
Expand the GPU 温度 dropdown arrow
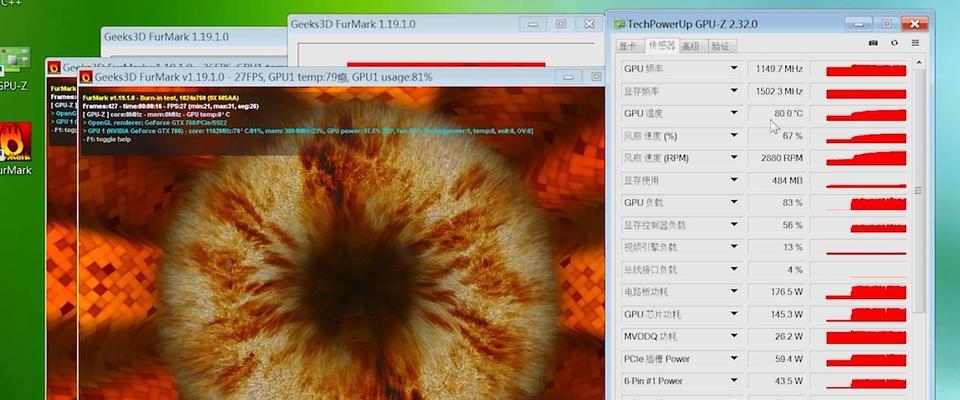pos(734,113)
